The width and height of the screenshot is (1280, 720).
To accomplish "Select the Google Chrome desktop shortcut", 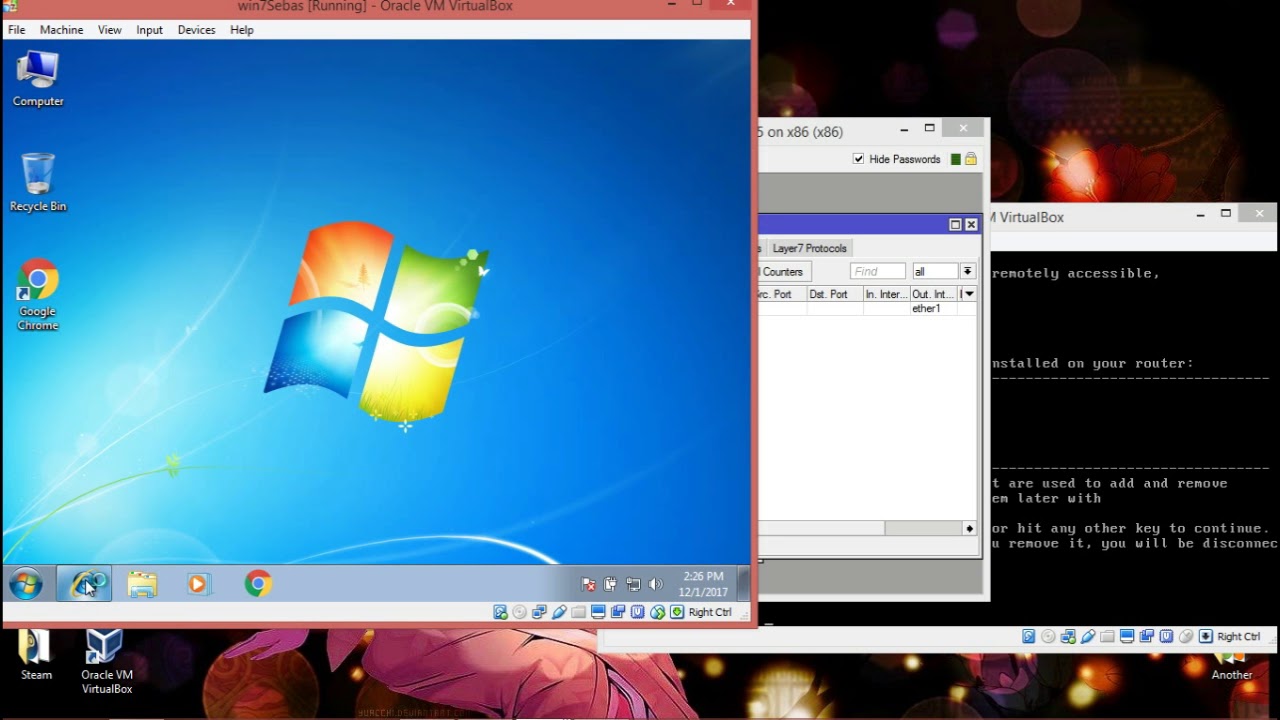I will [x=38, y=295].
